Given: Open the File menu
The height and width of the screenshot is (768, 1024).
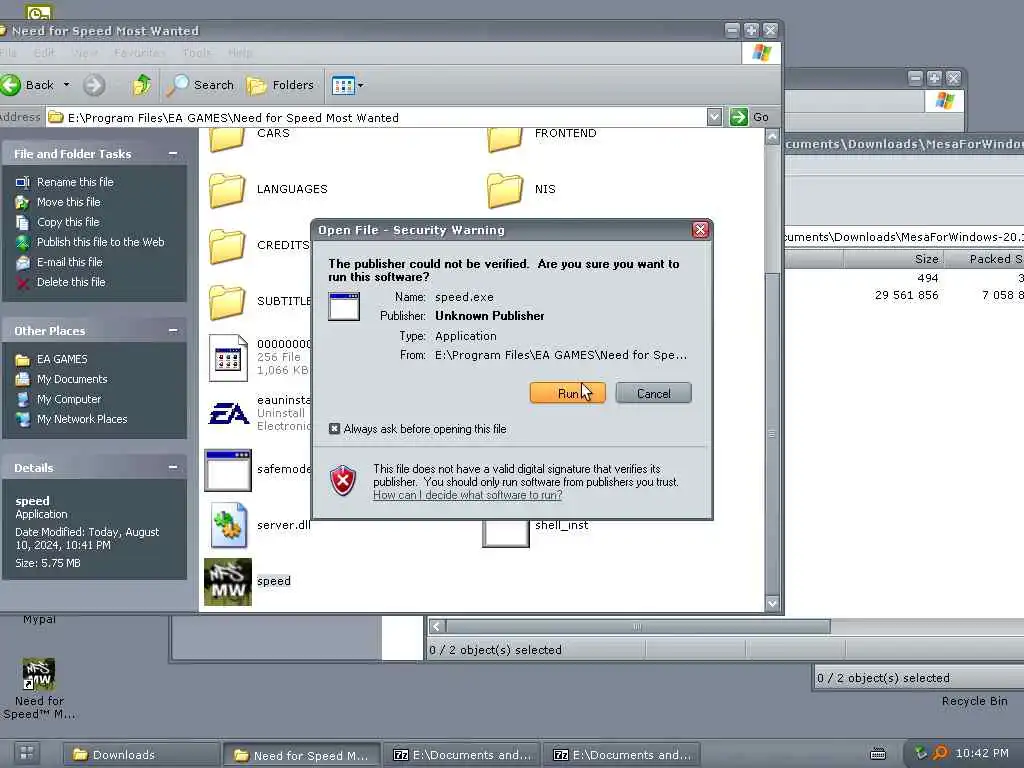Looking at the screenshot, I should 8,53.
